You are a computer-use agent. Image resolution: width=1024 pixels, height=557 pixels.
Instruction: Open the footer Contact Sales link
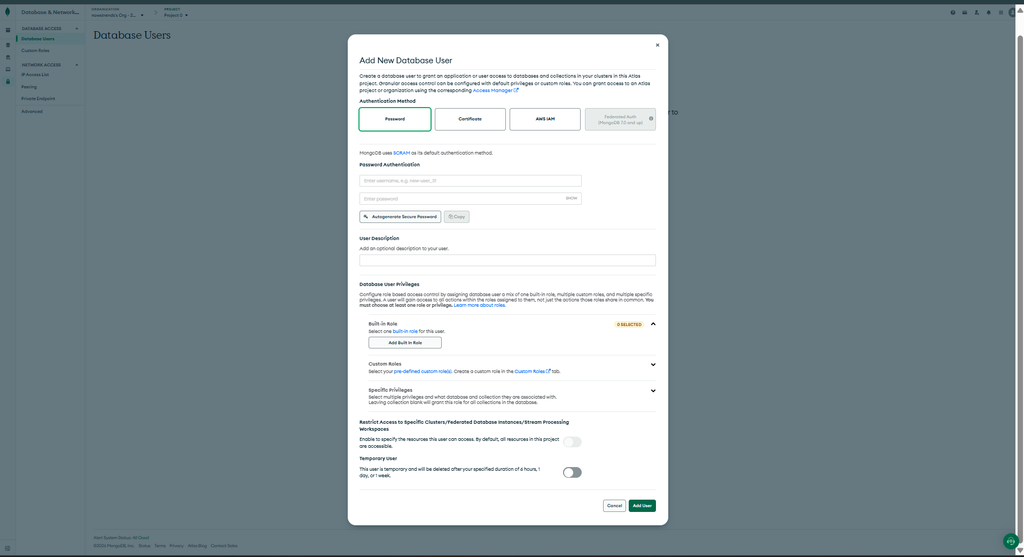click(224, 546)
